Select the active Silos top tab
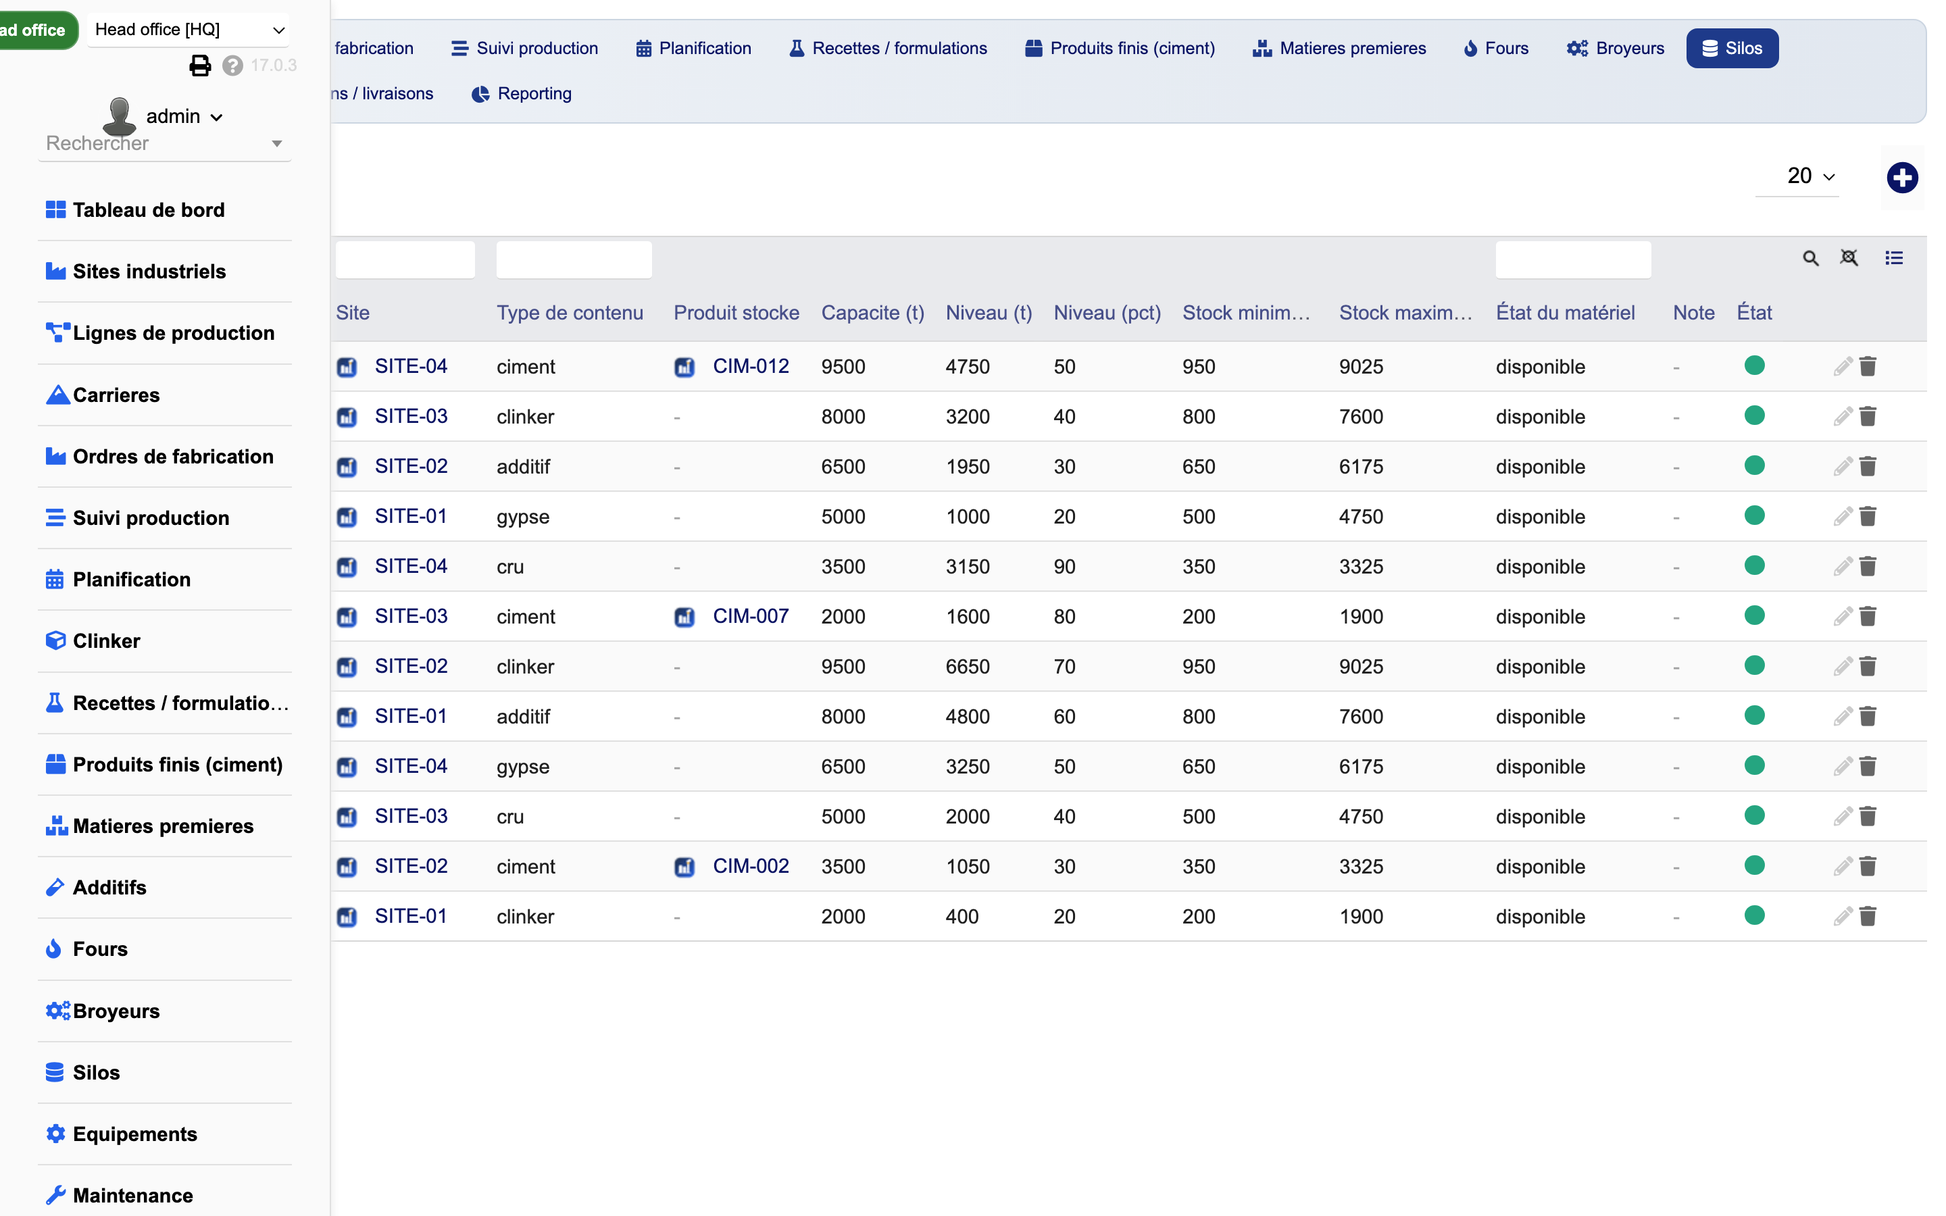Screen dimensions: 1946x1216 click(x=1732, y=48)
